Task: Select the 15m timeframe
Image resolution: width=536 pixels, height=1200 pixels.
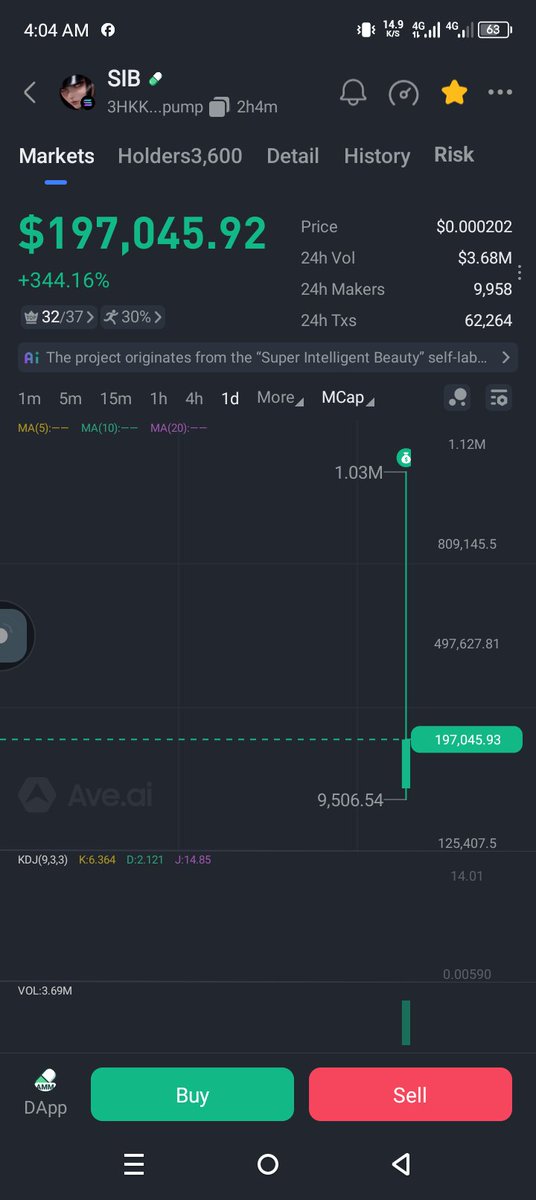Action: point(115,398)
